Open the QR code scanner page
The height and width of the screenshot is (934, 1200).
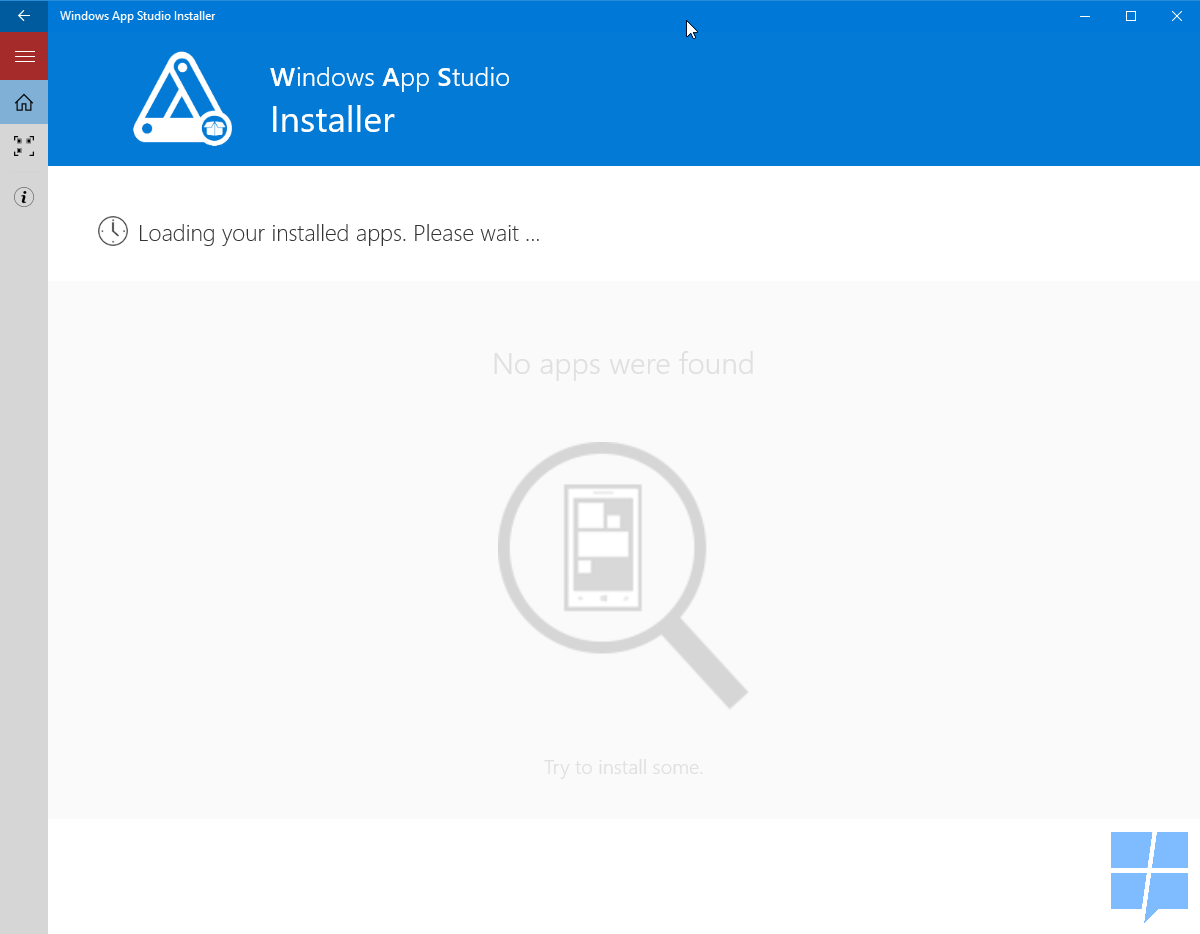(x=24, y=146)
